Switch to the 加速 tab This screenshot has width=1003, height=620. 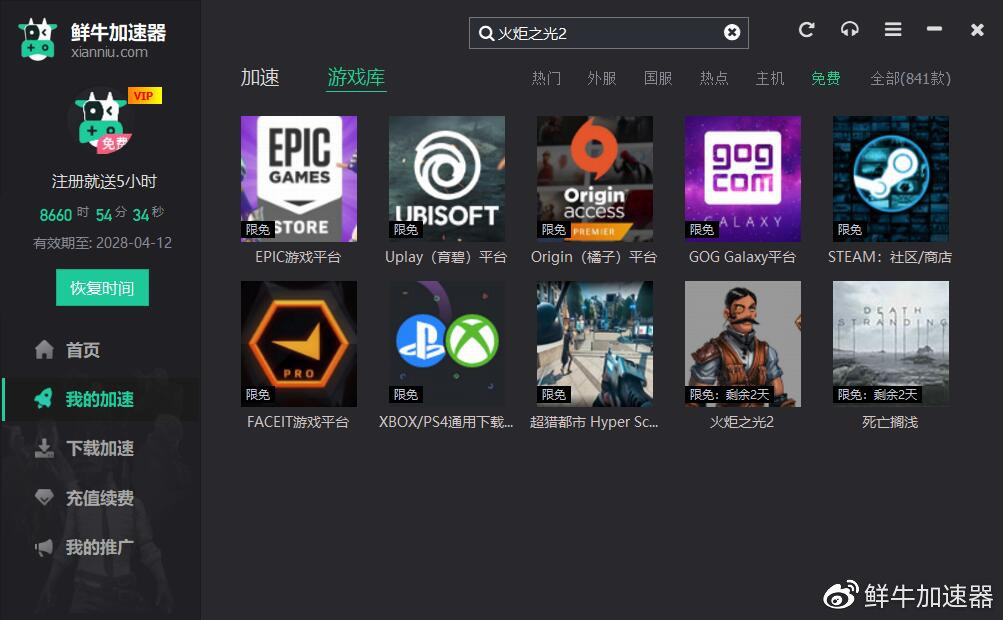tap(260, 77)
